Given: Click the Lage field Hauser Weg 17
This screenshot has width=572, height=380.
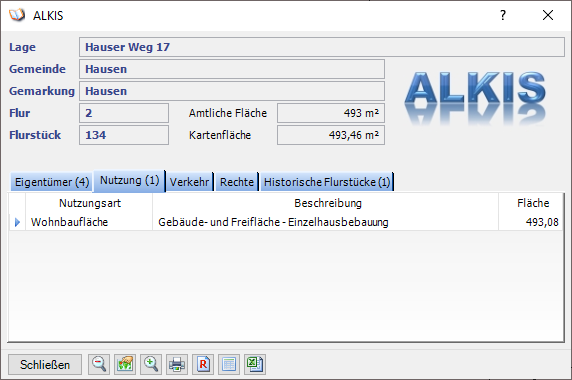Looking at the screenshot, I should point(322,47).
